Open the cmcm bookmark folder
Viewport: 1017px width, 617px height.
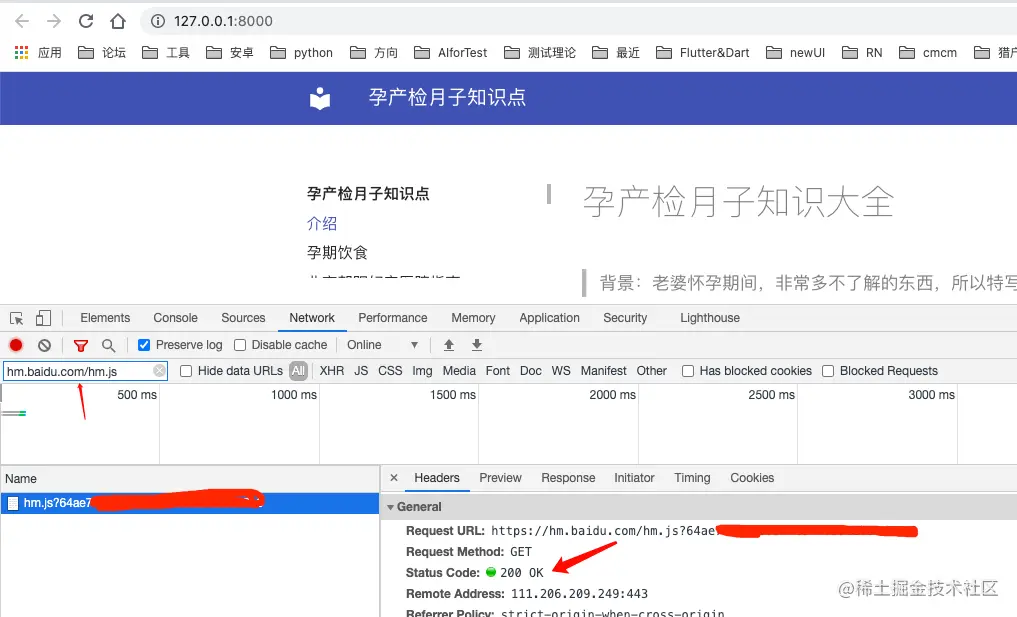[x=928, y=53]
